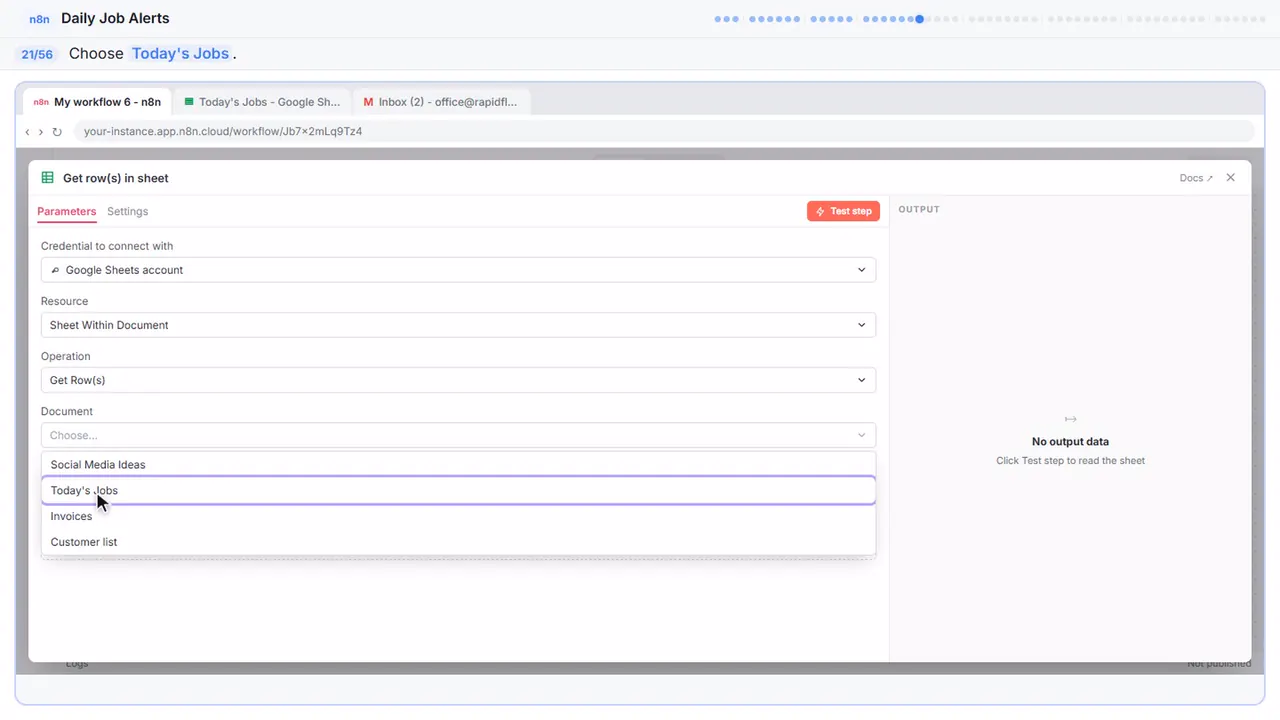Click the green Sheets icon on Today's Jobs tab
Image resolution: width=1280 pixels, height=720 pixels.
click(189, 102)
